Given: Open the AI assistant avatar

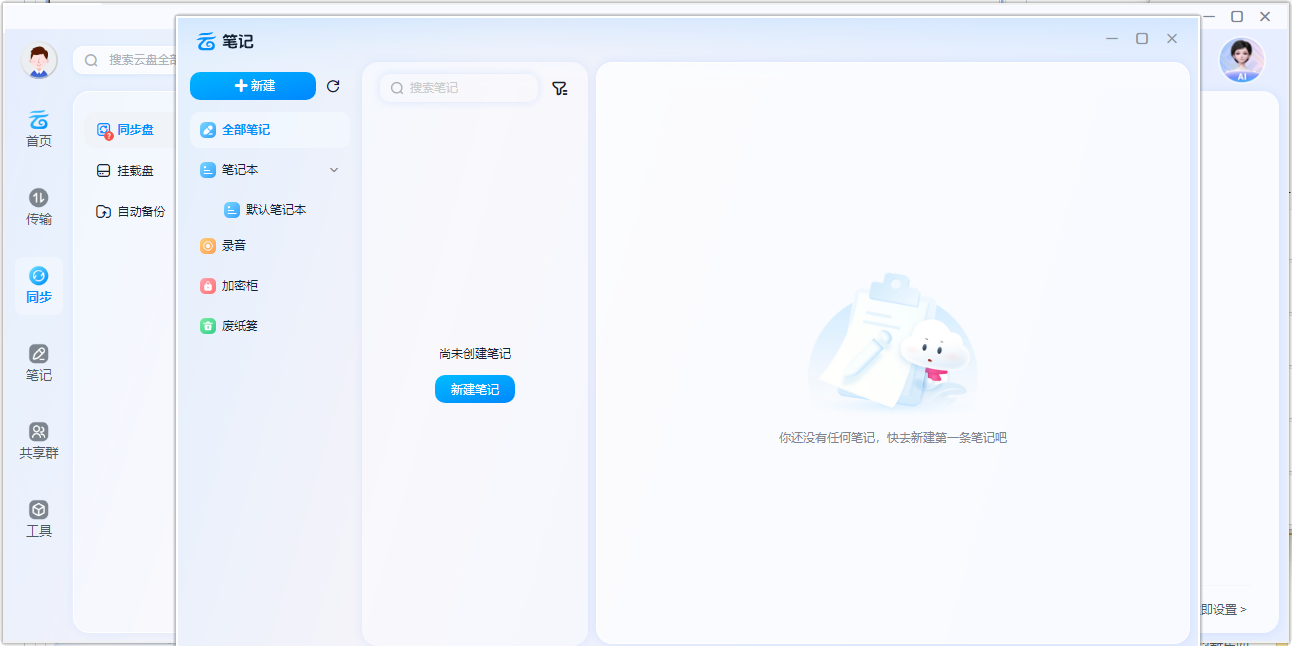Looking at the screenshot, I should coord(1242,60).
